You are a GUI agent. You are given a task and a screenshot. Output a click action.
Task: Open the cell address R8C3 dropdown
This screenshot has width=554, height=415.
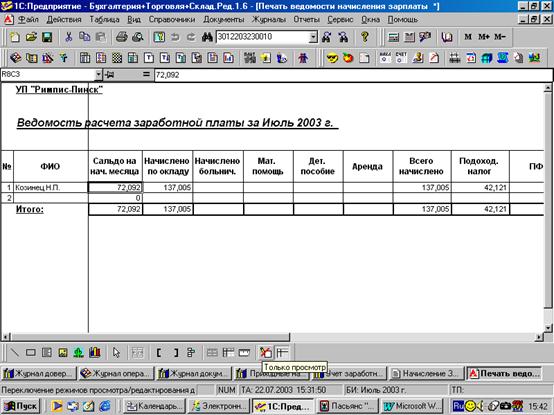click(99, 75)
